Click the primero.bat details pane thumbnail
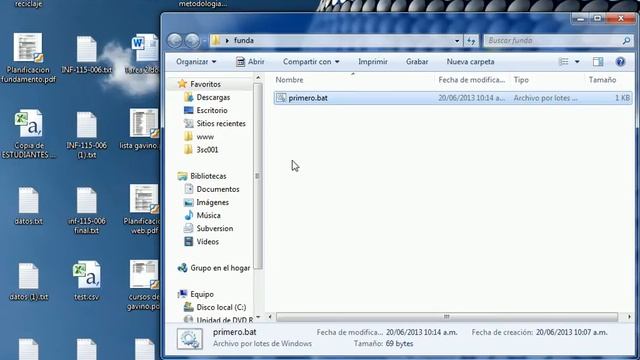The image size is (640, 360). [190, 338]
